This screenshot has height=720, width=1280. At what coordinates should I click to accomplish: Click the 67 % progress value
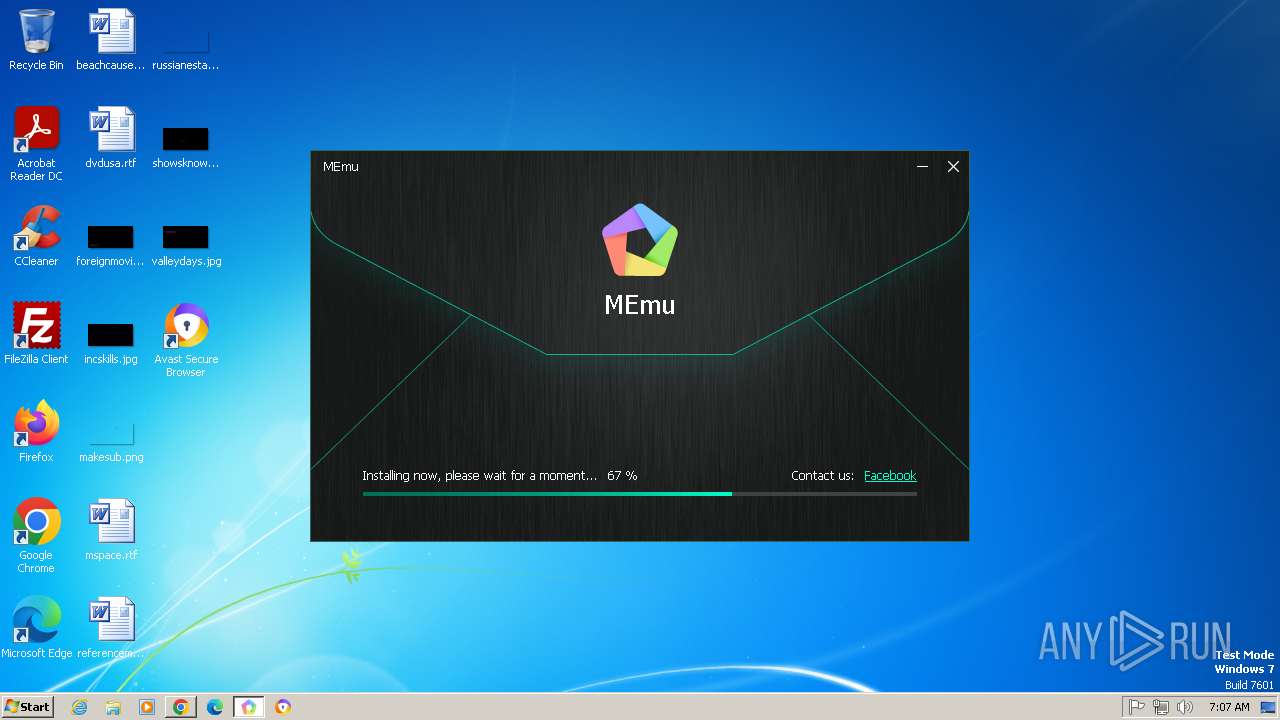pos(622,476)
